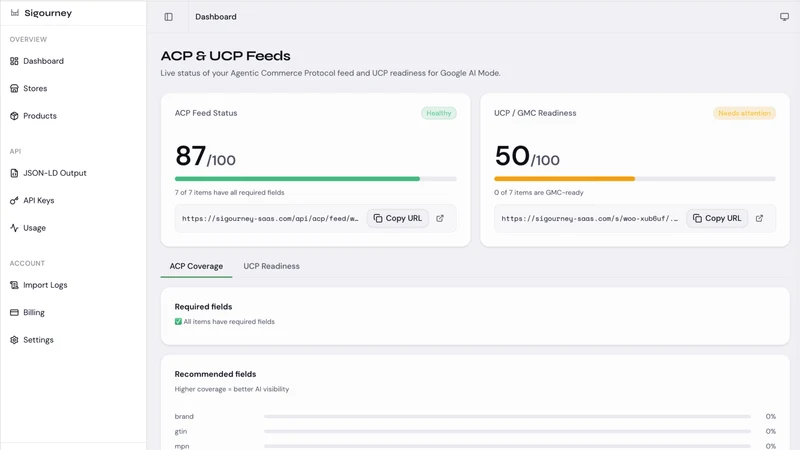Click the gtin field label
This screenshot has height=450, width=800.
coord(181,431)
